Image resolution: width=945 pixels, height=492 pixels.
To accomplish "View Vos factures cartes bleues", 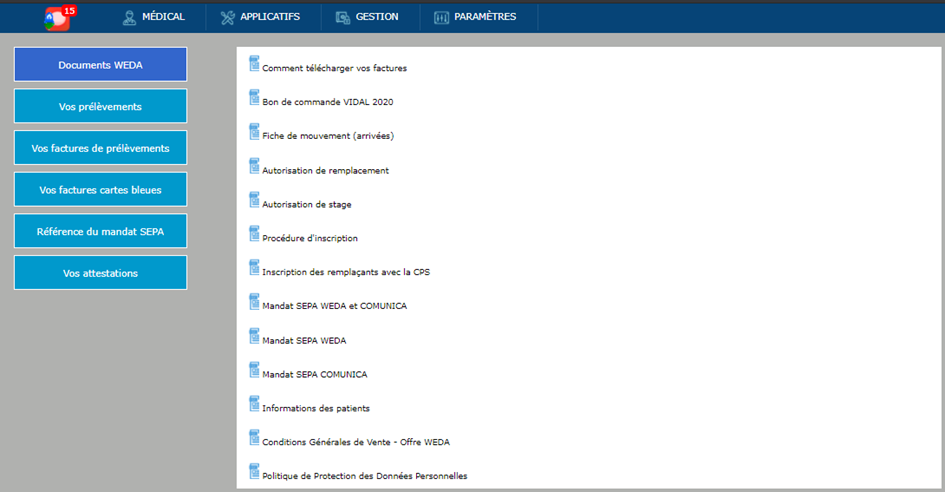I will 100,190.
